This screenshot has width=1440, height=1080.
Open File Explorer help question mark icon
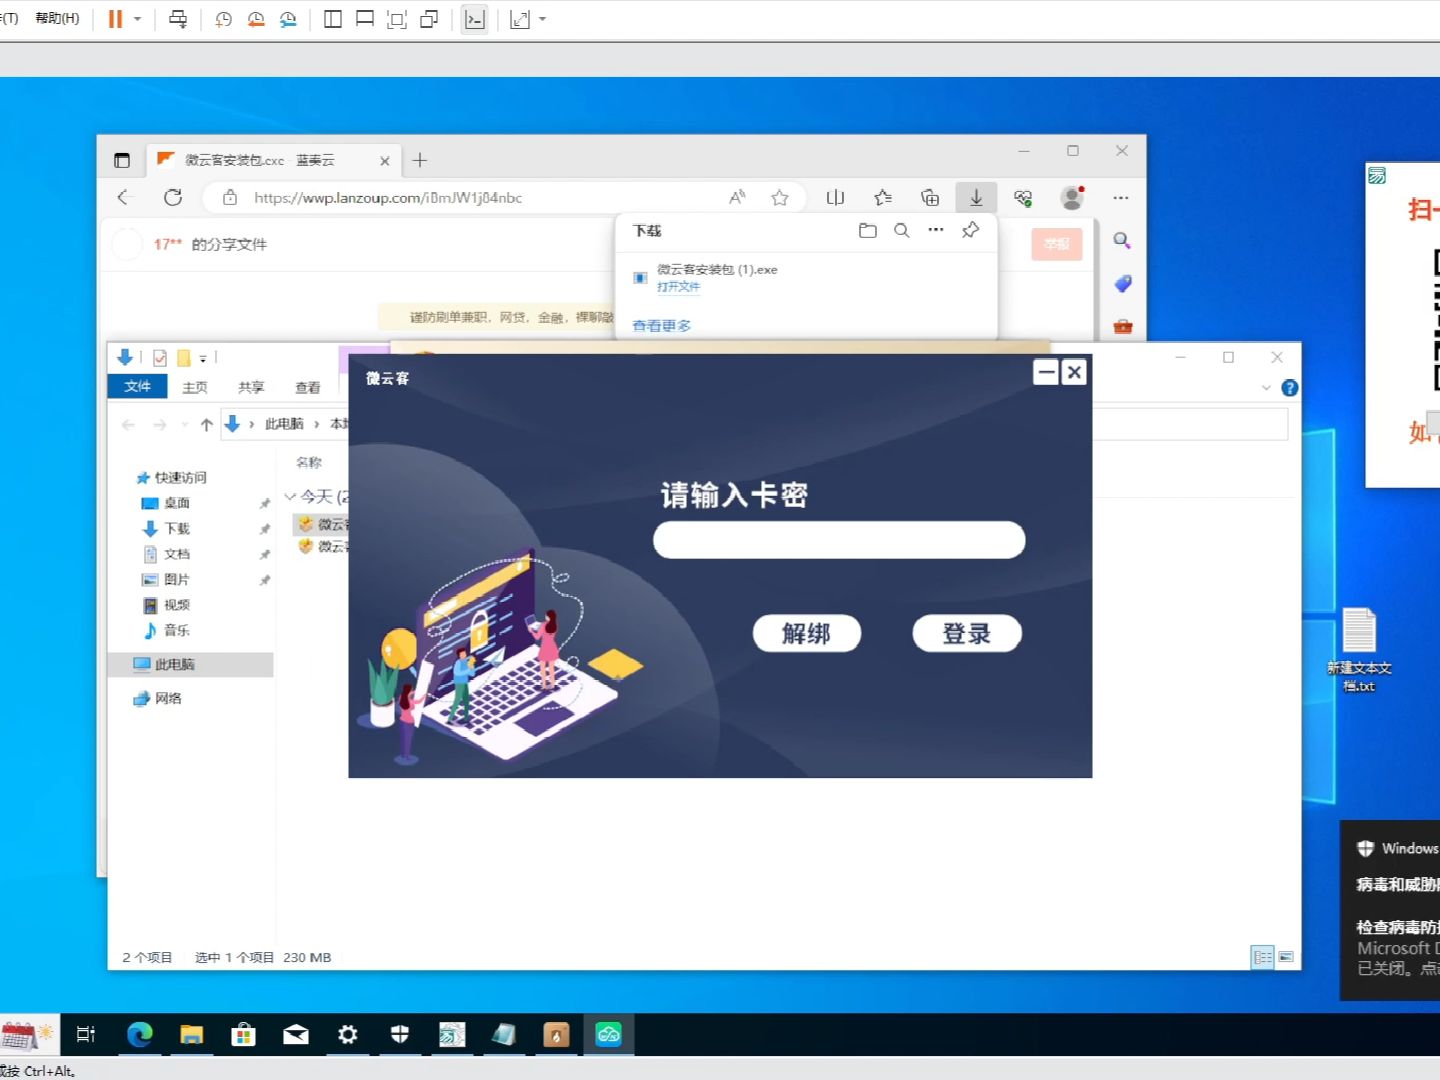(x=1290, y=388)
